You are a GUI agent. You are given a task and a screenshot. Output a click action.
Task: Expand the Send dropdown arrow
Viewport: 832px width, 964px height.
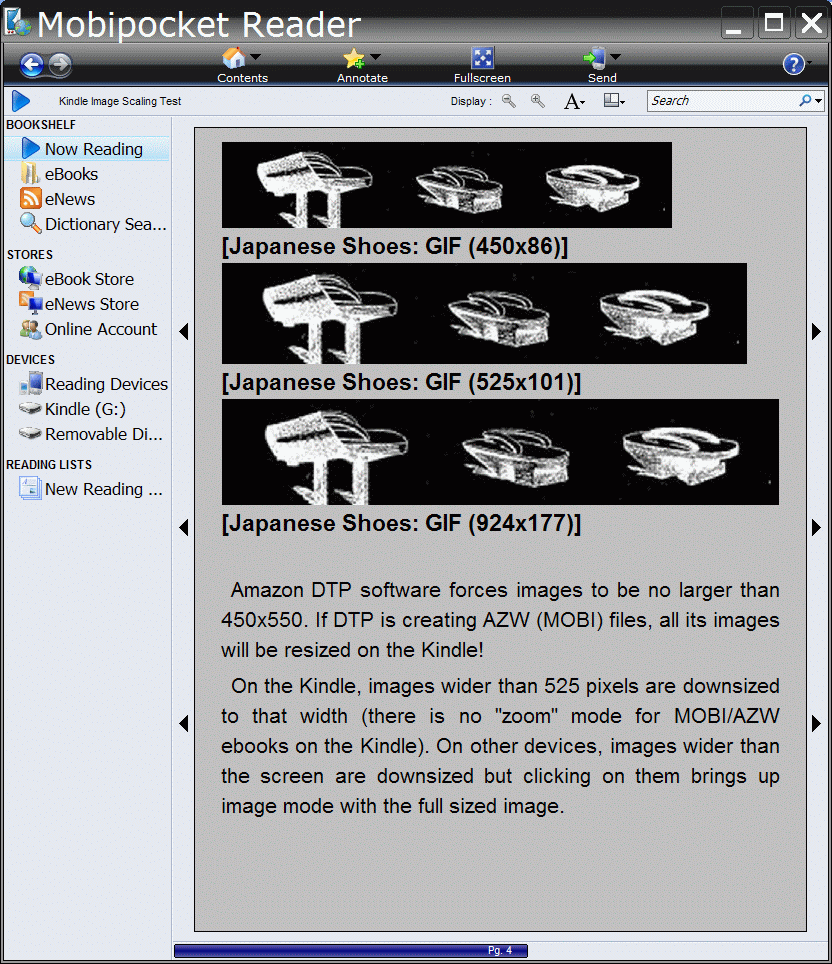pos(616,56)
